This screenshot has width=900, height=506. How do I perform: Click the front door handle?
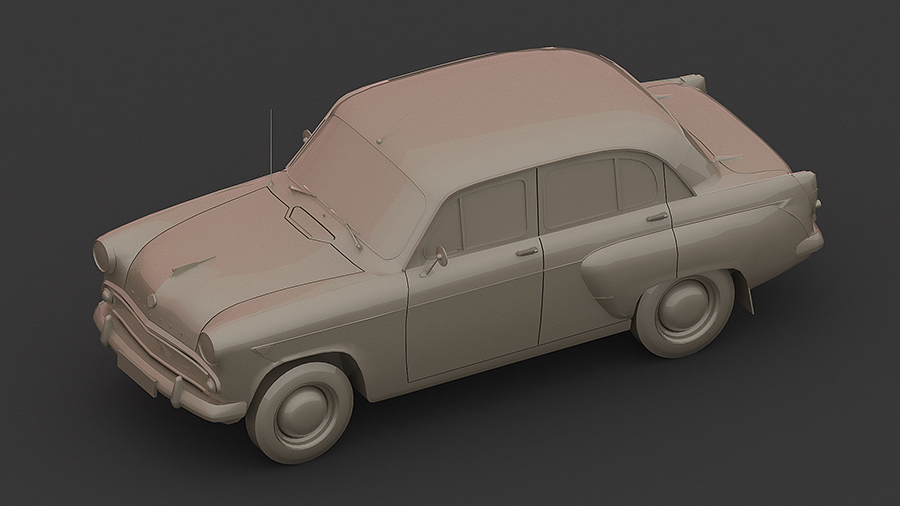point(527,251)
